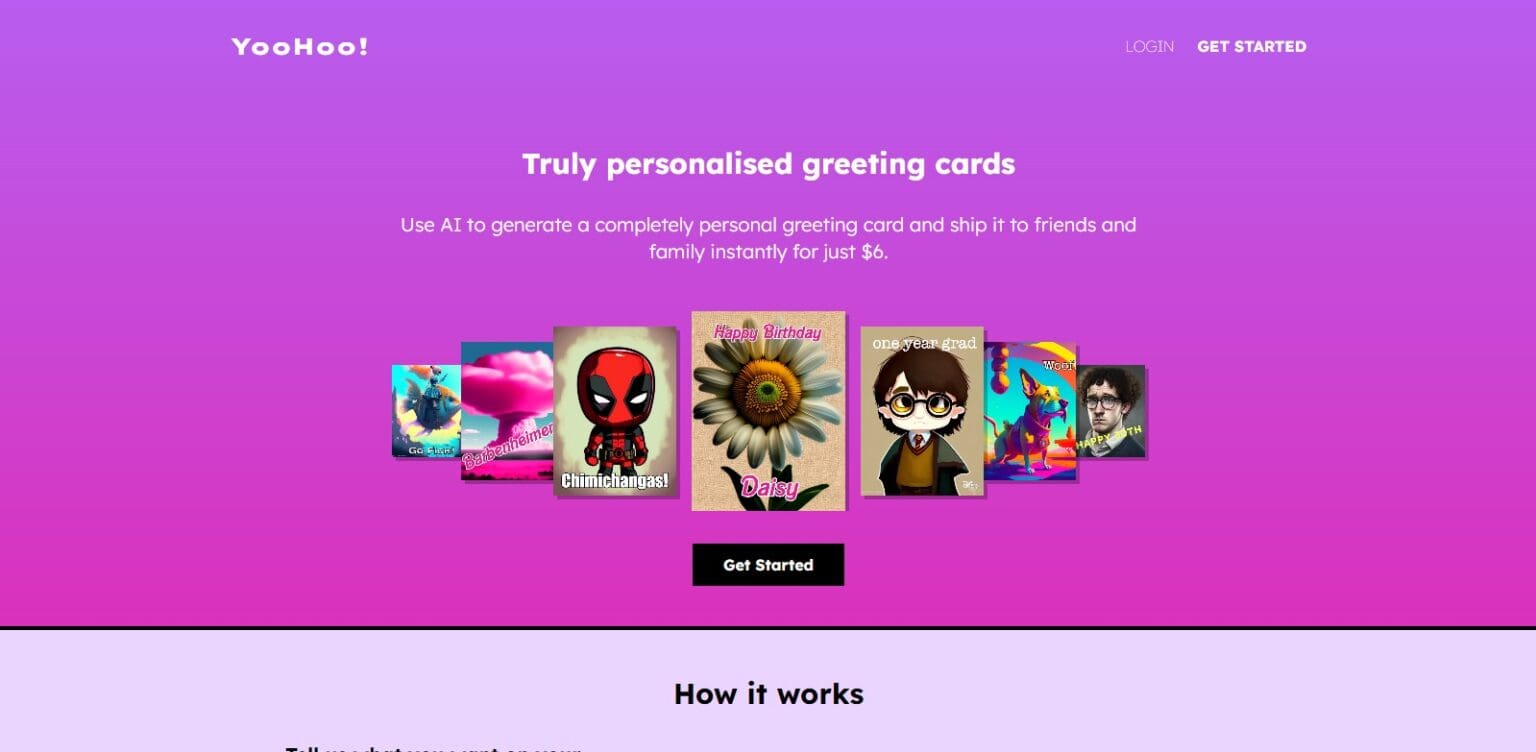Open the pink mushroom cloud Barbenheimer card

[507, 411]
